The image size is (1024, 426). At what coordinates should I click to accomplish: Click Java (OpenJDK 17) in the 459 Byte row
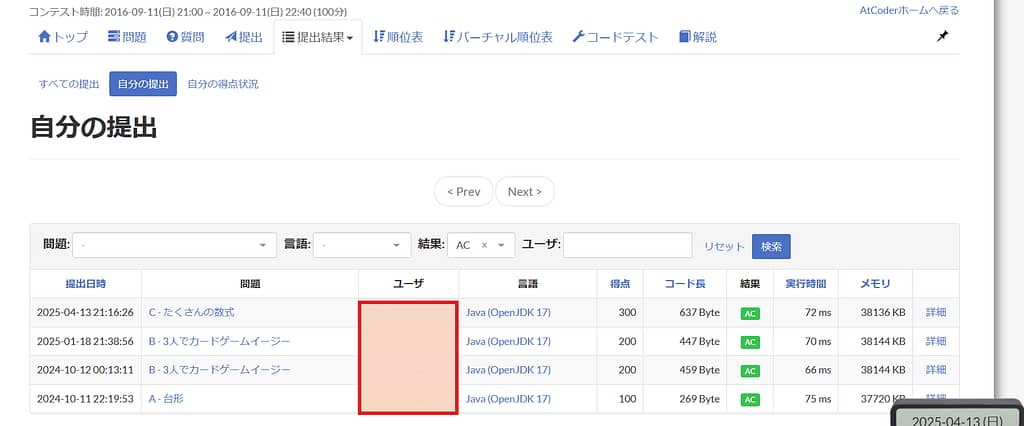pos(508,370)
